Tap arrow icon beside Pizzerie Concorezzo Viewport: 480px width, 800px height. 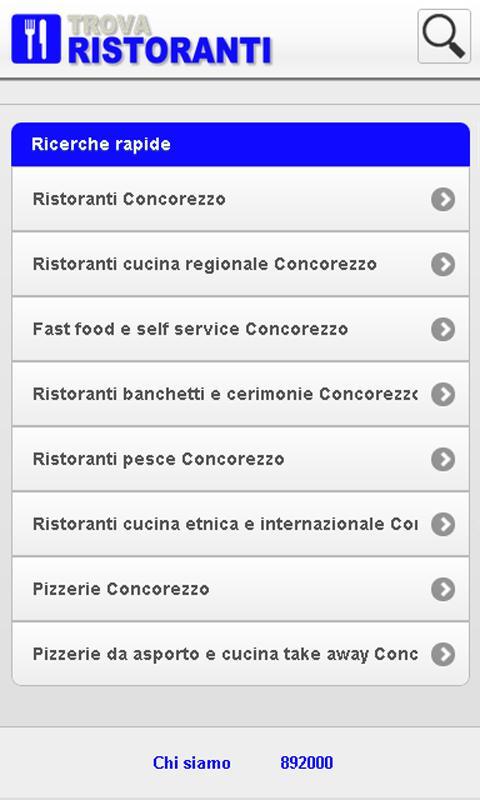pos(443,589)
